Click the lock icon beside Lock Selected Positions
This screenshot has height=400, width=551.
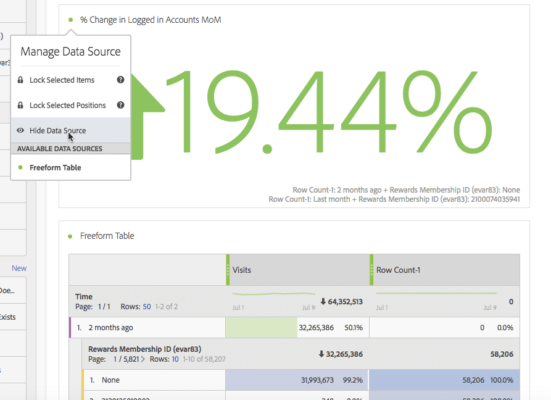[20, 105]
